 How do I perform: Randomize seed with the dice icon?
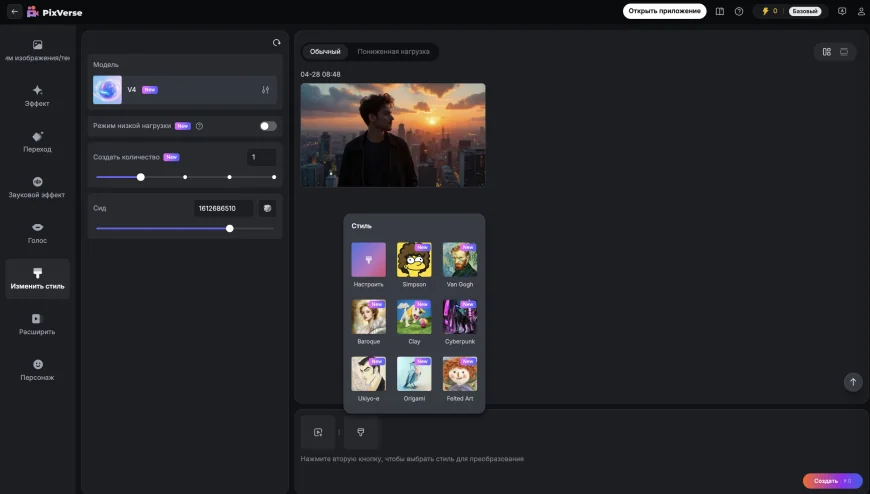point(267,208)
